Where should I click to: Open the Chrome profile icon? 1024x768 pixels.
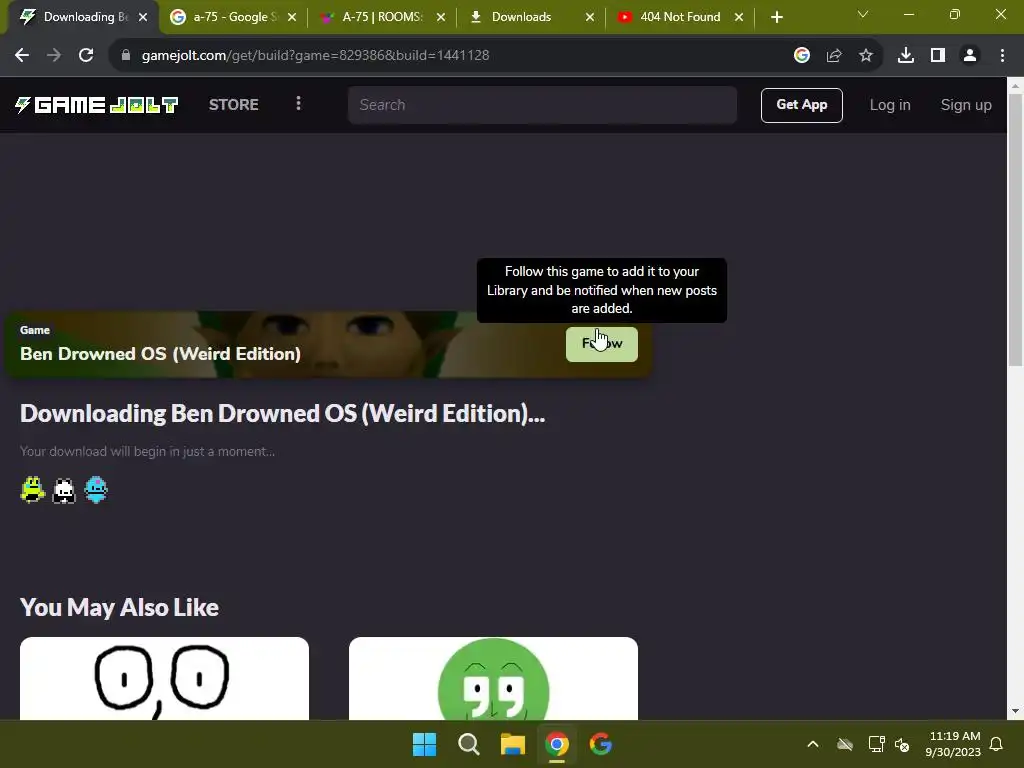coord(970,56)
